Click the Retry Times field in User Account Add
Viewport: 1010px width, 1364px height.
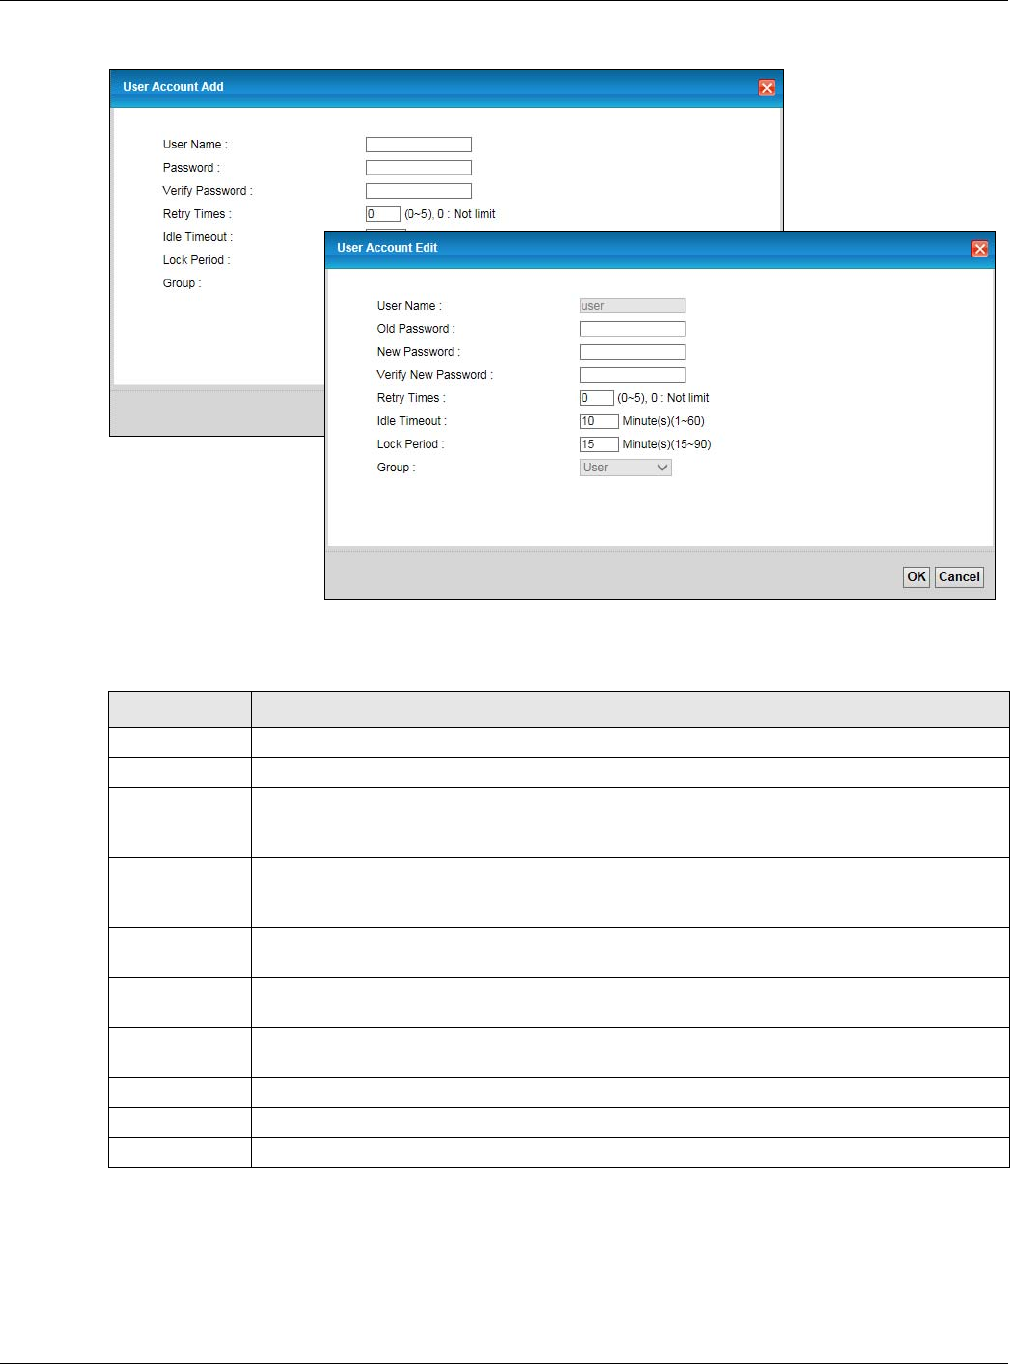383,214
